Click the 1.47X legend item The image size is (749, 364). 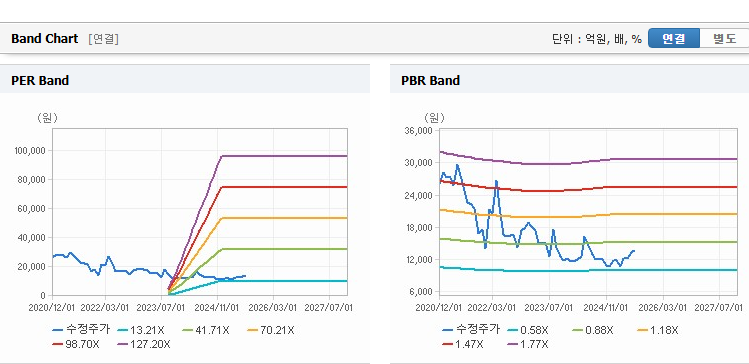coord(463,344)
